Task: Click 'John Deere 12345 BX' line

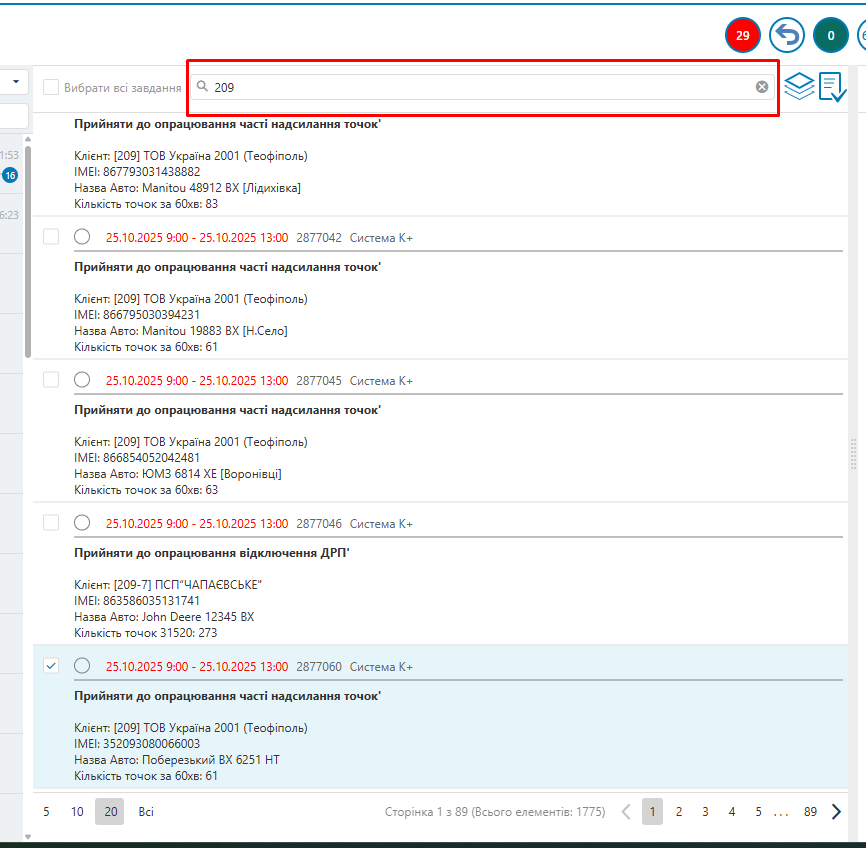Action: coord(164,617)
